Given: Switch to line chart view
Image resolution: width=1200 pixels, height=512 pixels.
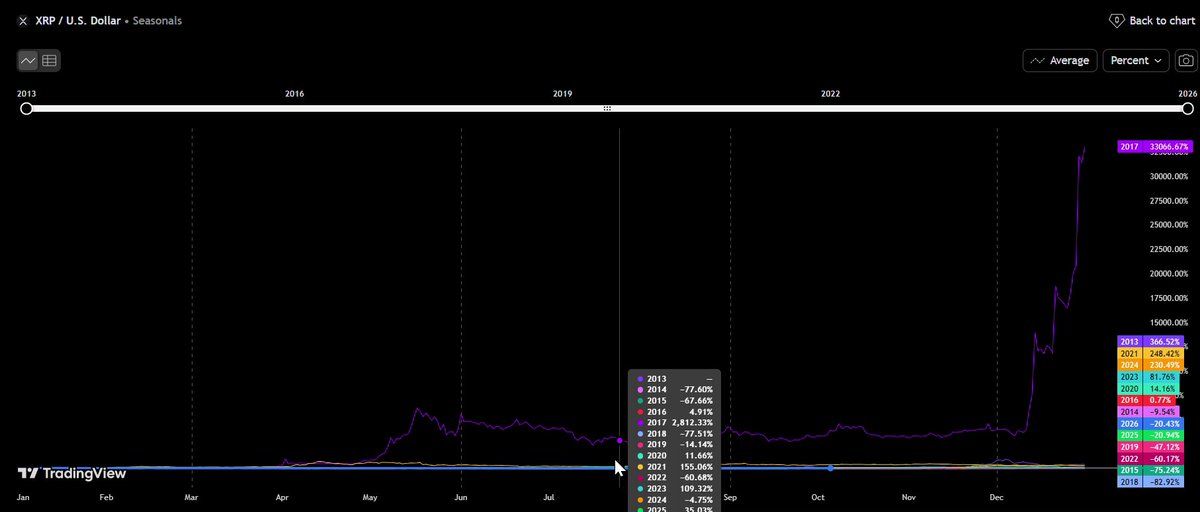Looking at the screenshot, I should click(28, 61).
